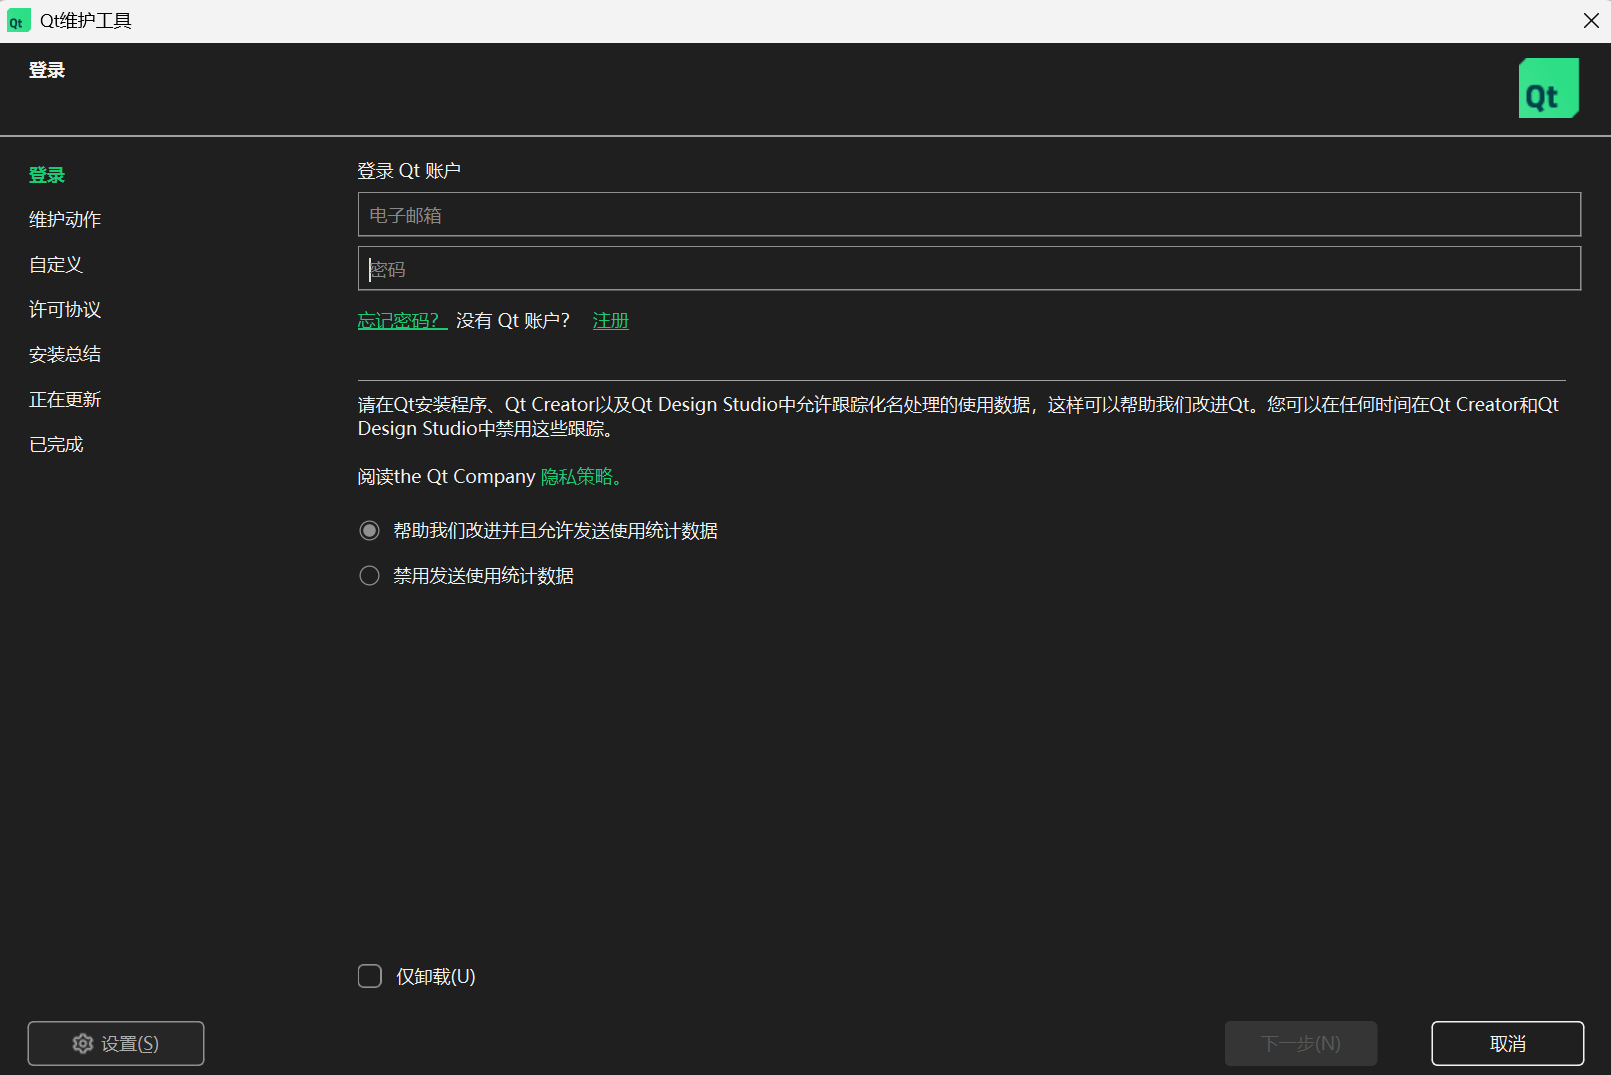Image resolution: width=1611 pixels, height=1075 pixels.
Task: Focus the 电子邮箱 input field
Action: click(x=969, y=215)
